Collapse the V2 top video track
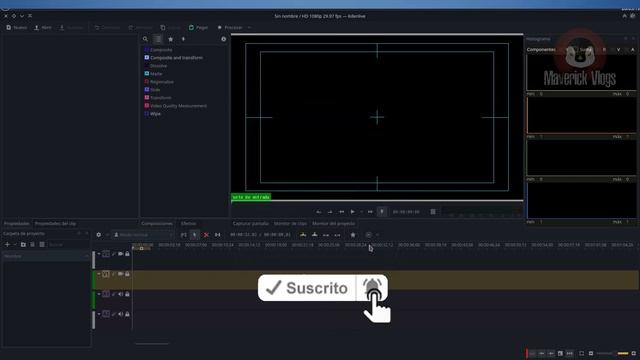 tap(99, 254)
